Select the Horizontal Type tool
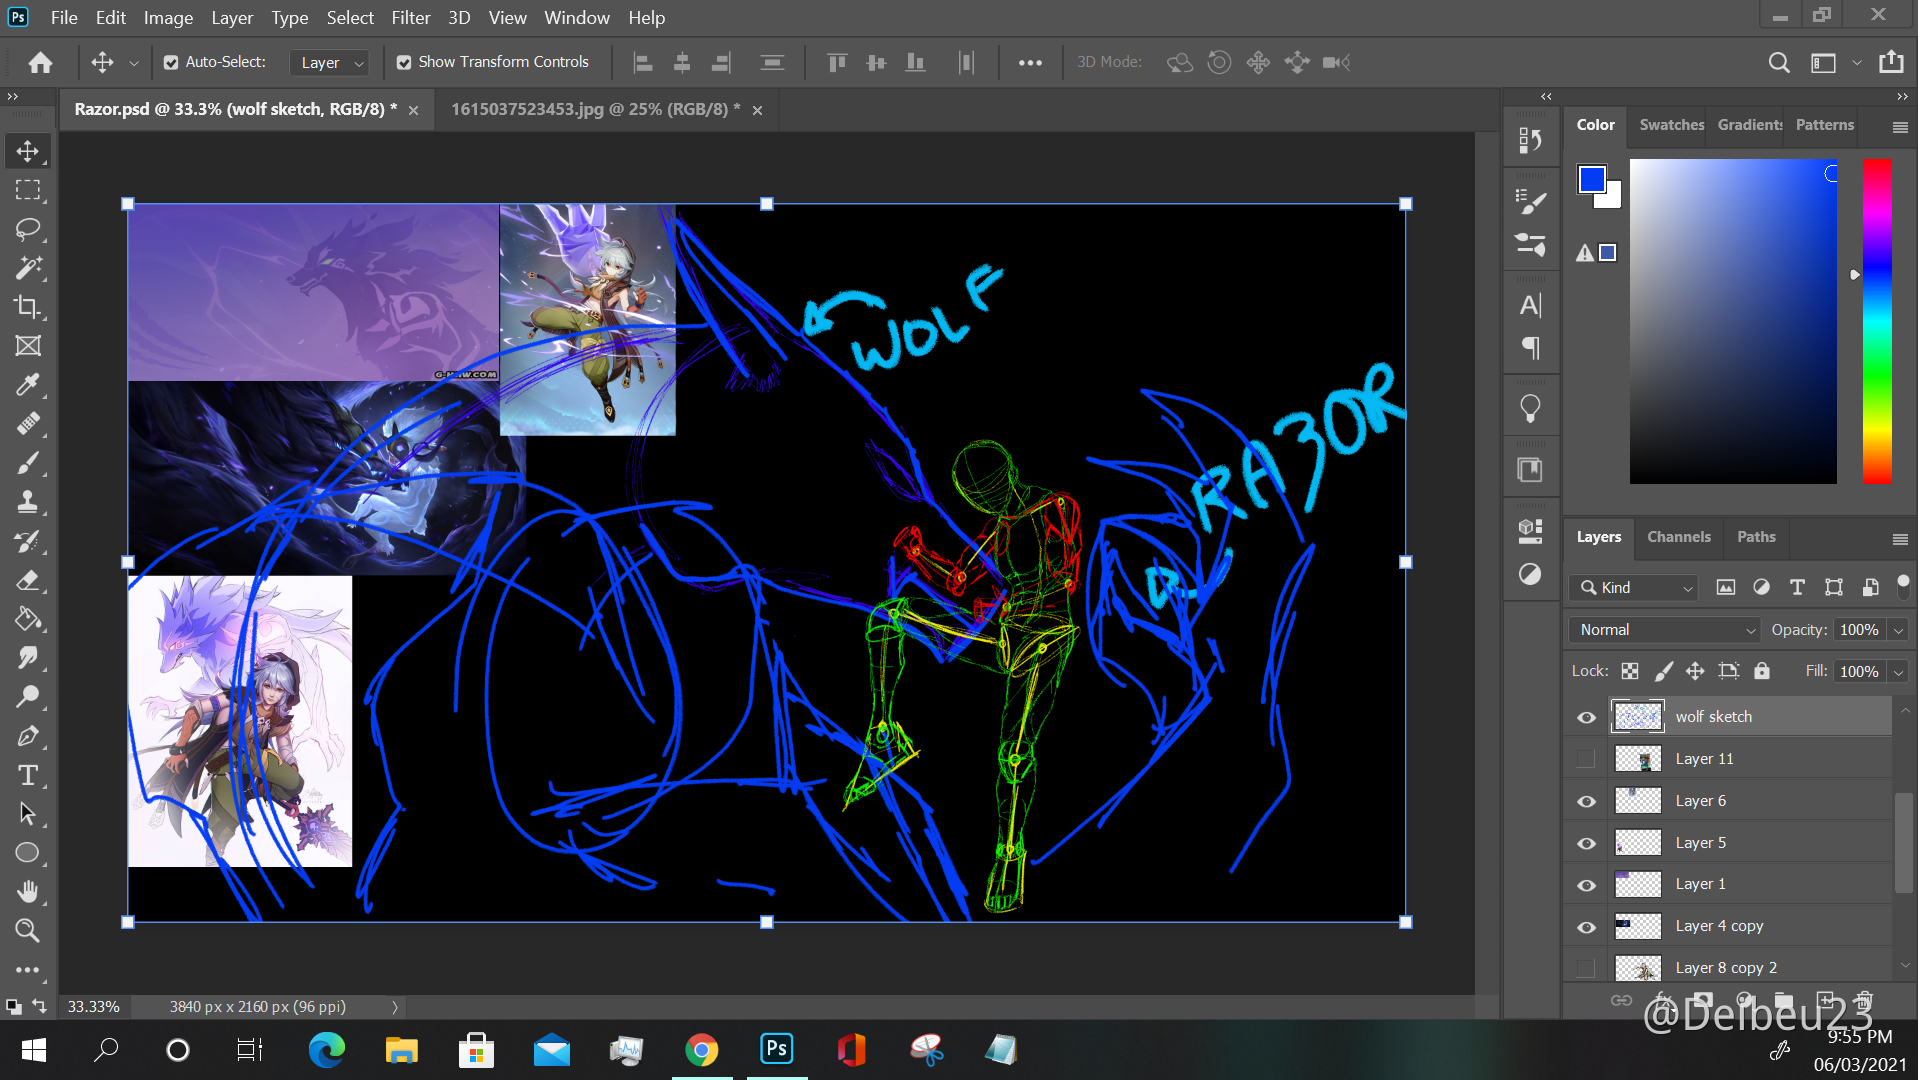 (29, 775)
